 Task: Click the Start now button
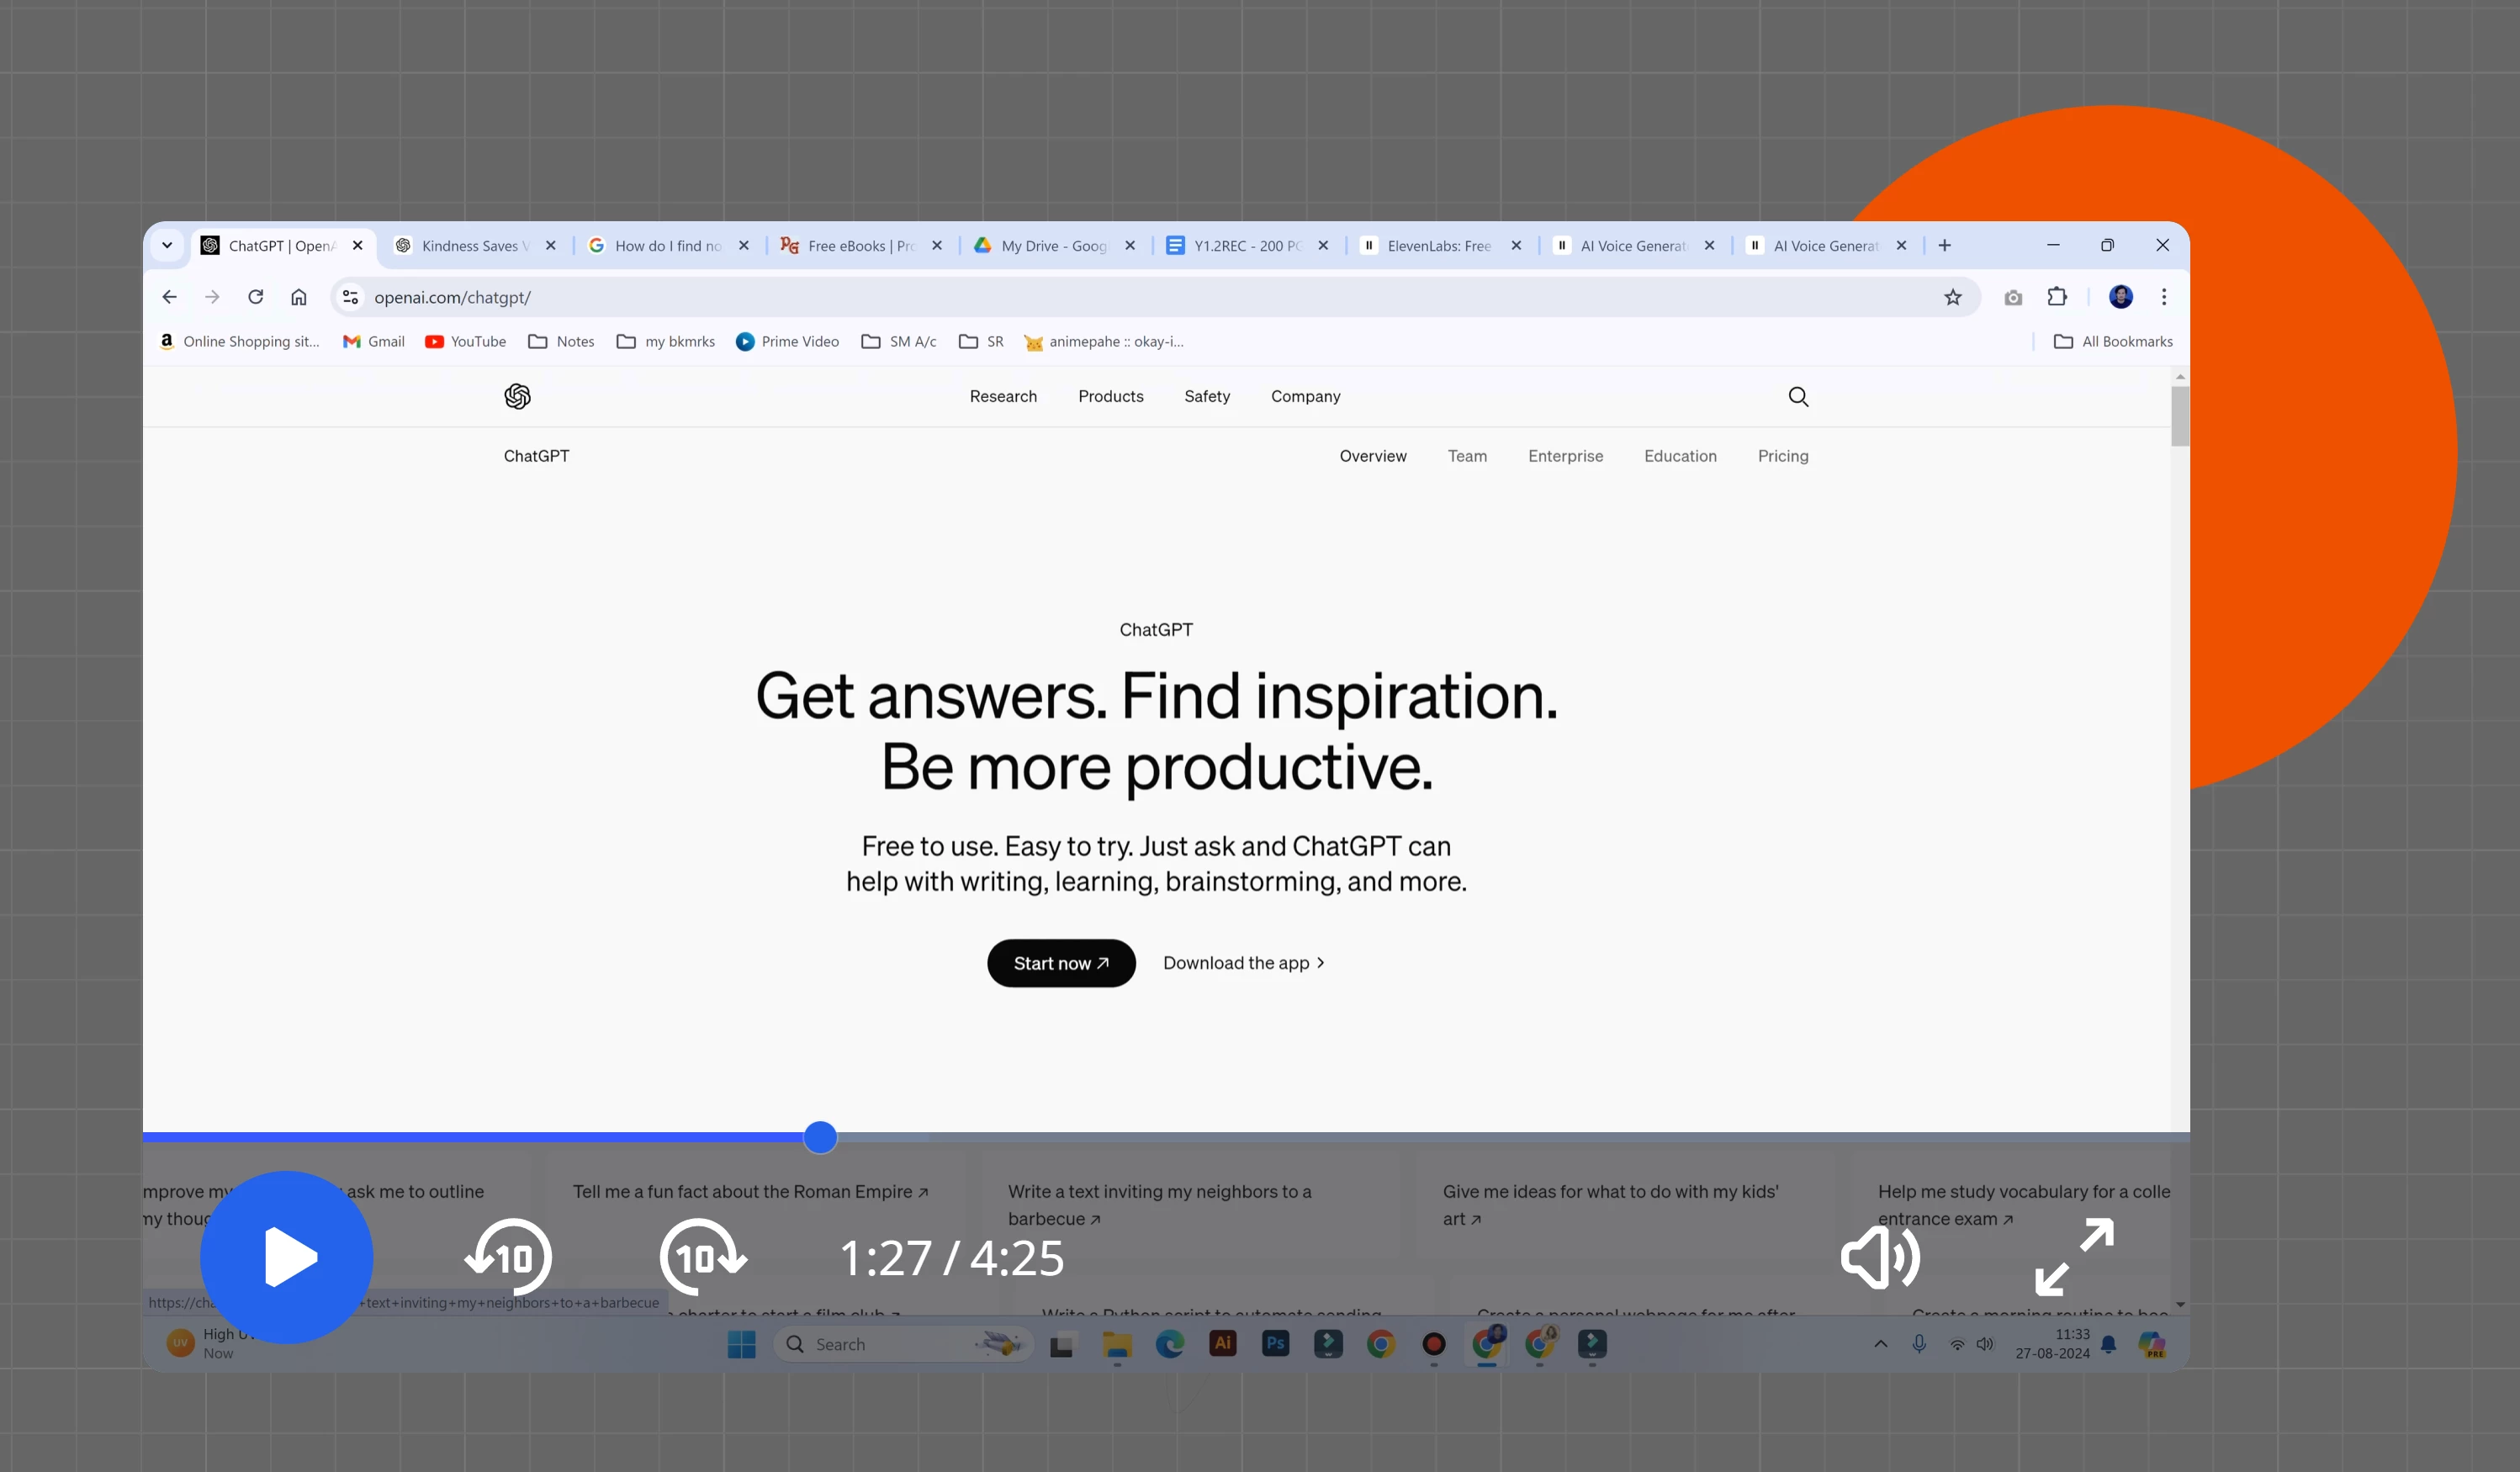click(x=1061, y=963)
